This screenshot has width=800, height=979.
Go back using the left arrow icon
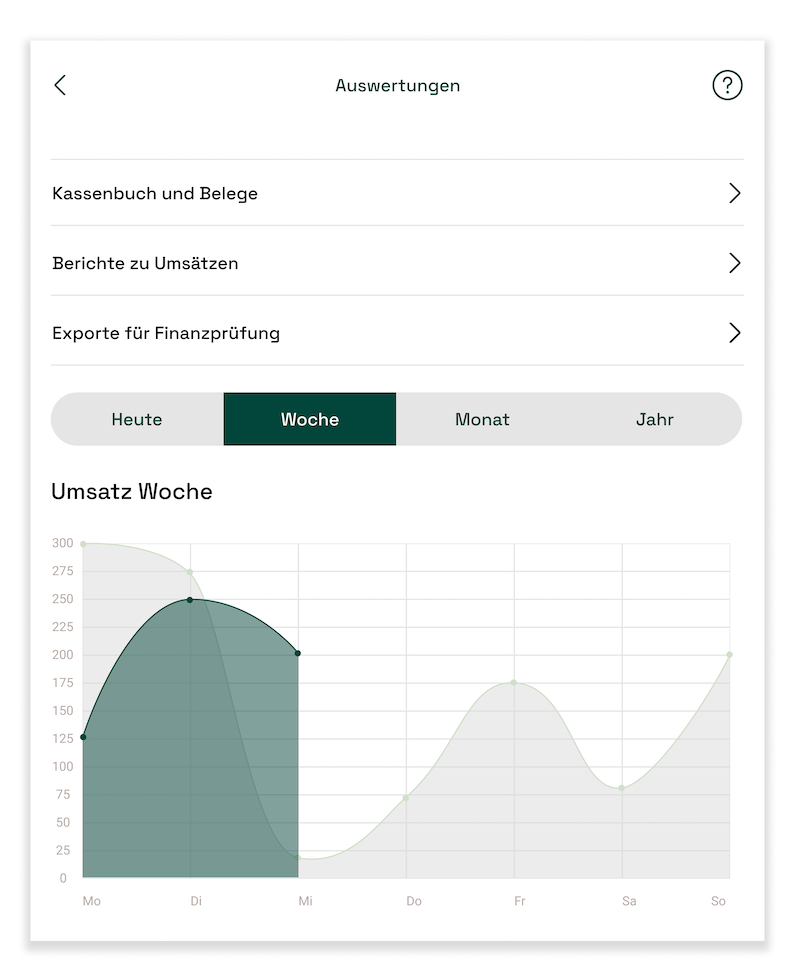[60, 85]
